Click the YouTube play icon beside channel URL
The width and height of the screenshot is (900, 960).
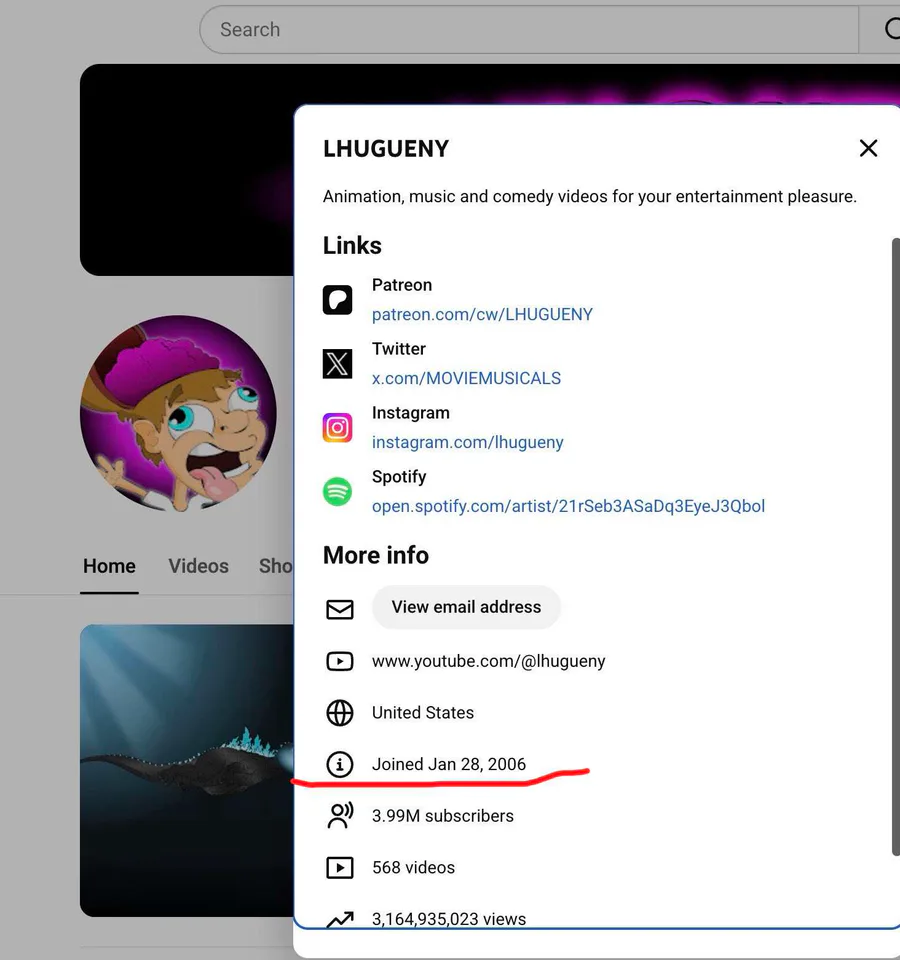(x=339, y=661)
